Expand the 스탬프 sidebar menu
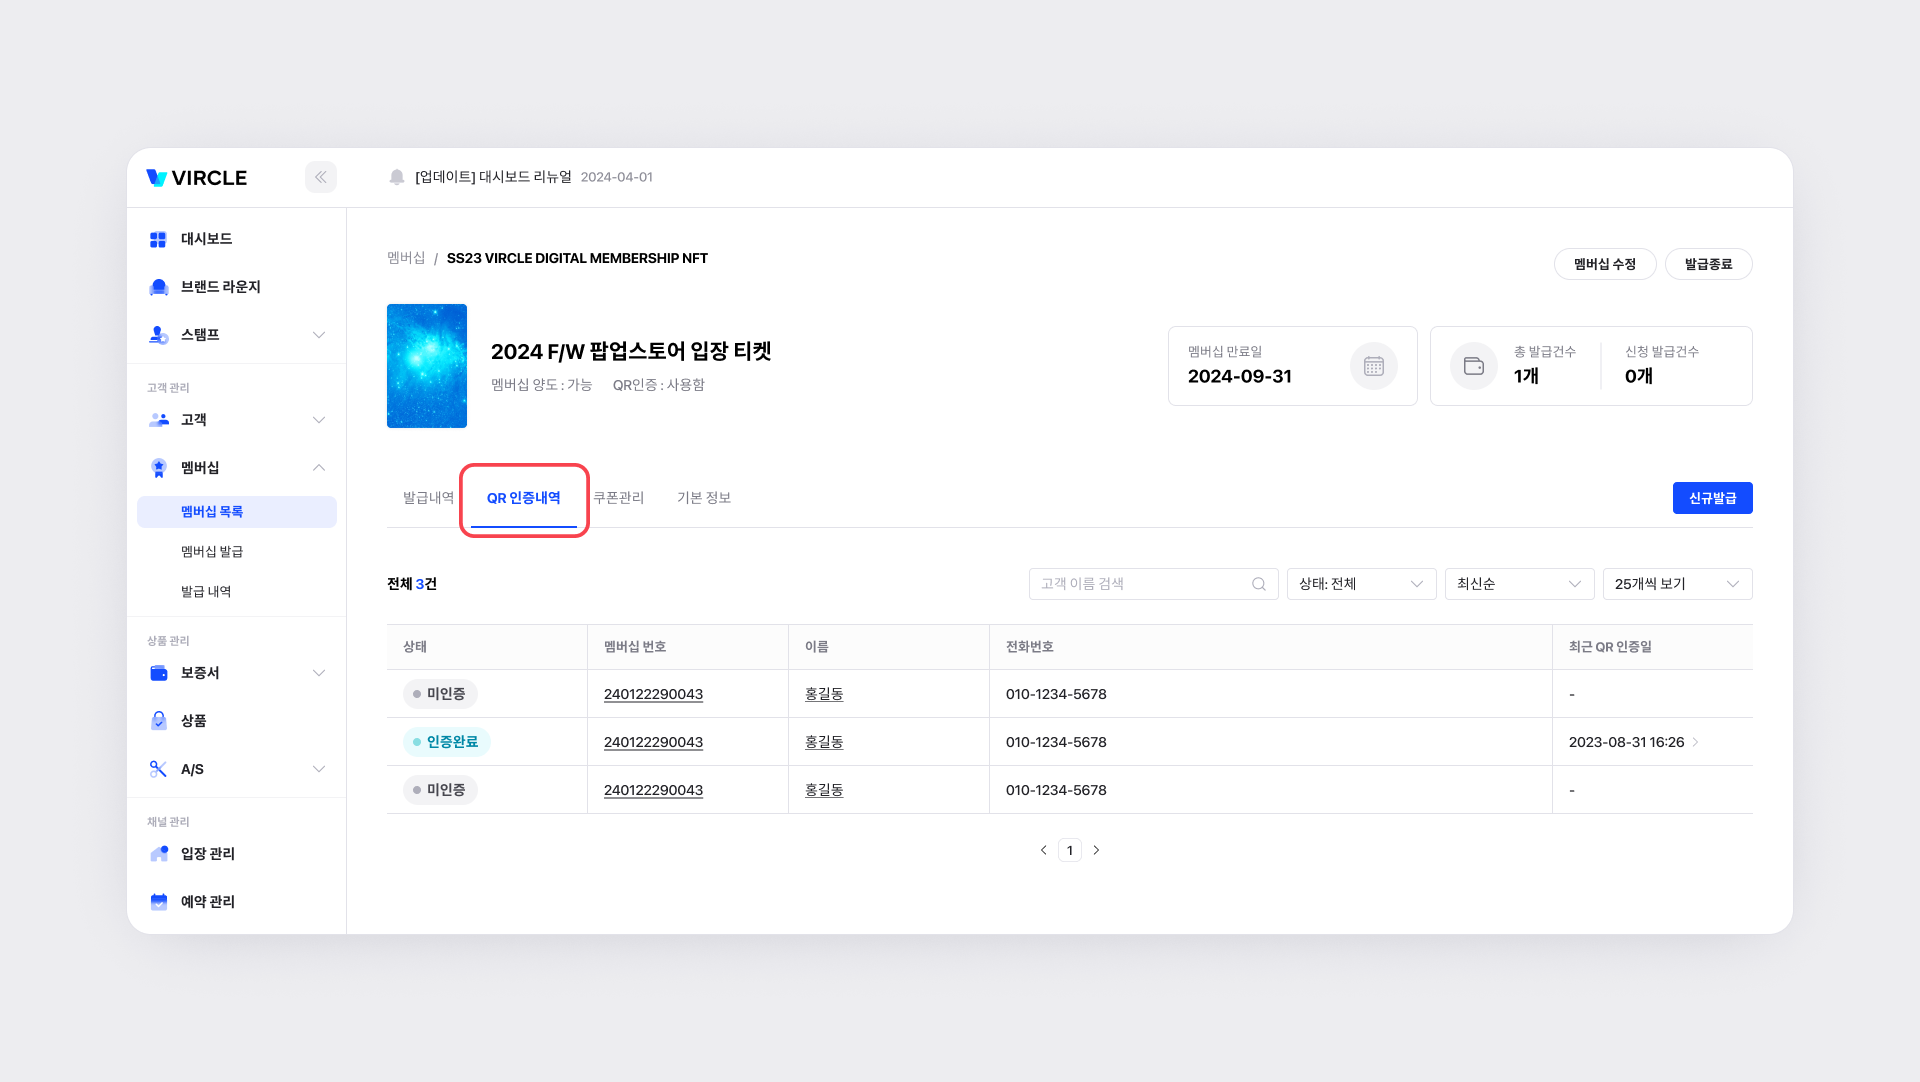Image resolution: width=1920 pixels, height=1082 pixels. pos(319,335)
